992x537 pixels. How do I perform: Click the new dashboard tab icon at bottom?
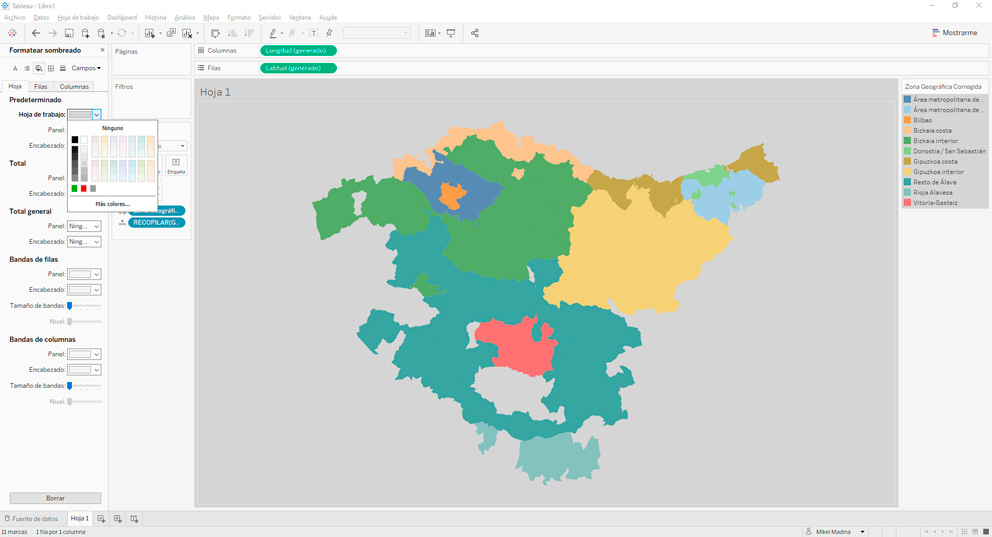118,519
